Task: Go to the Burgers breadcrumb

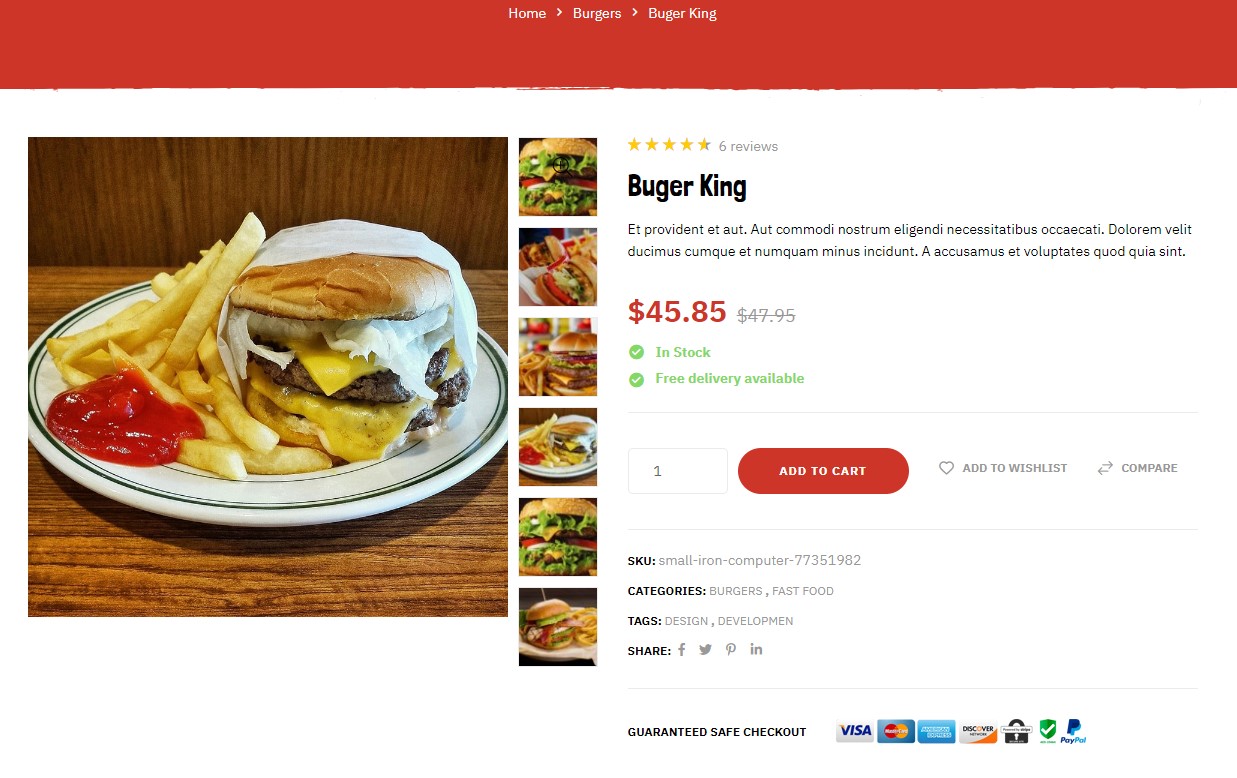Action: coord(597,13)
